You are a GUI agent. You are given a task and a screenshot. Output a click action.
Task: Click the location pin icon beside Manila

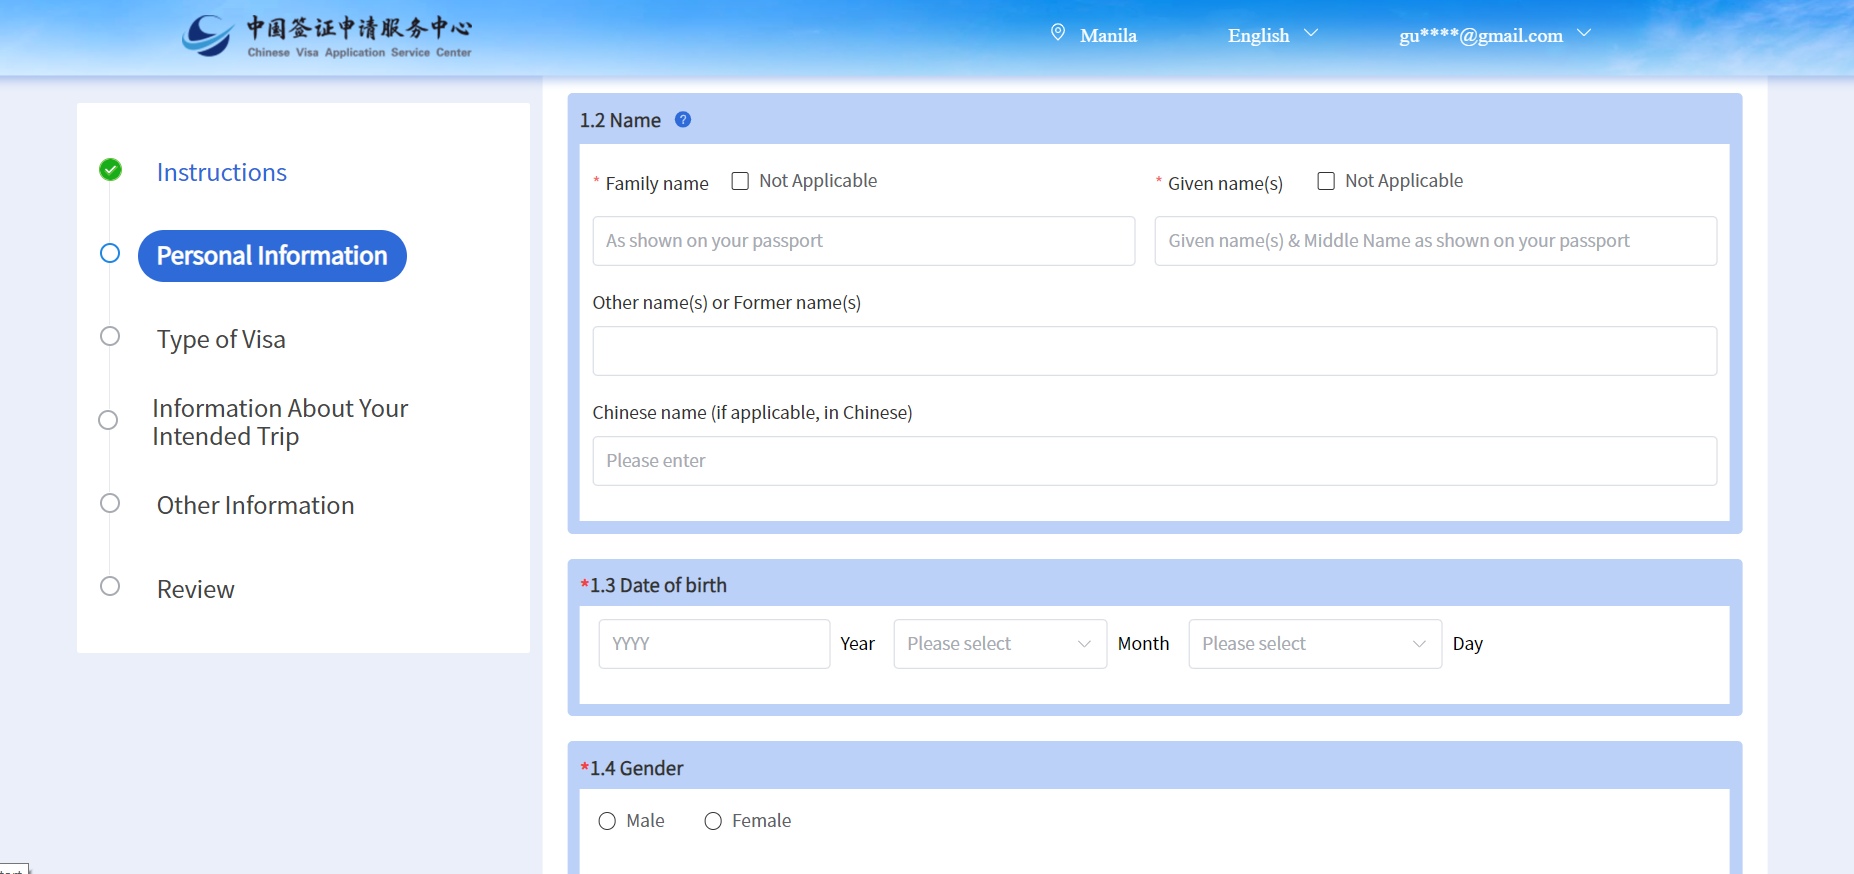[x=1058, y=33]
